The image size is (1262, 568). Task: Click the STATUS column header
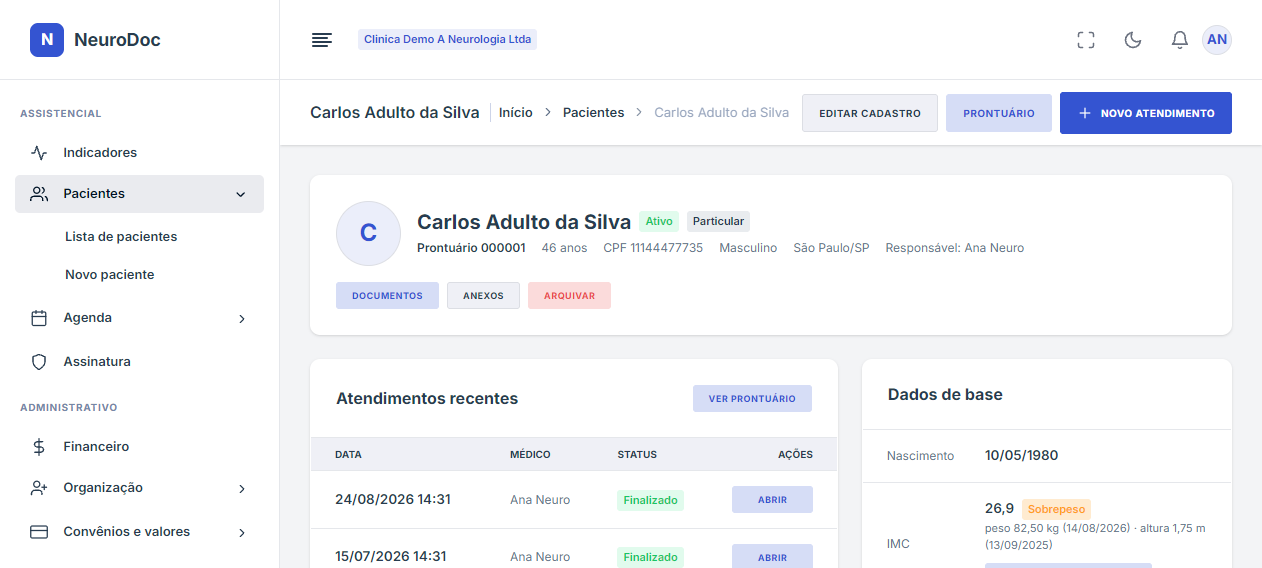pos(637,454)
